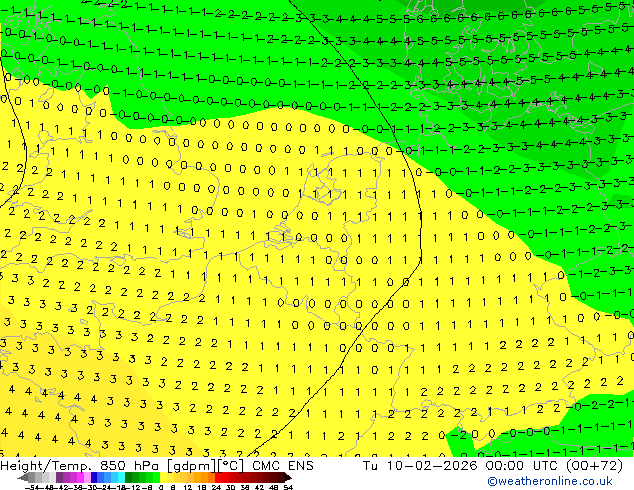Click the magenta legend swatch above -36

pyautogui.click(x=80, y=477)
